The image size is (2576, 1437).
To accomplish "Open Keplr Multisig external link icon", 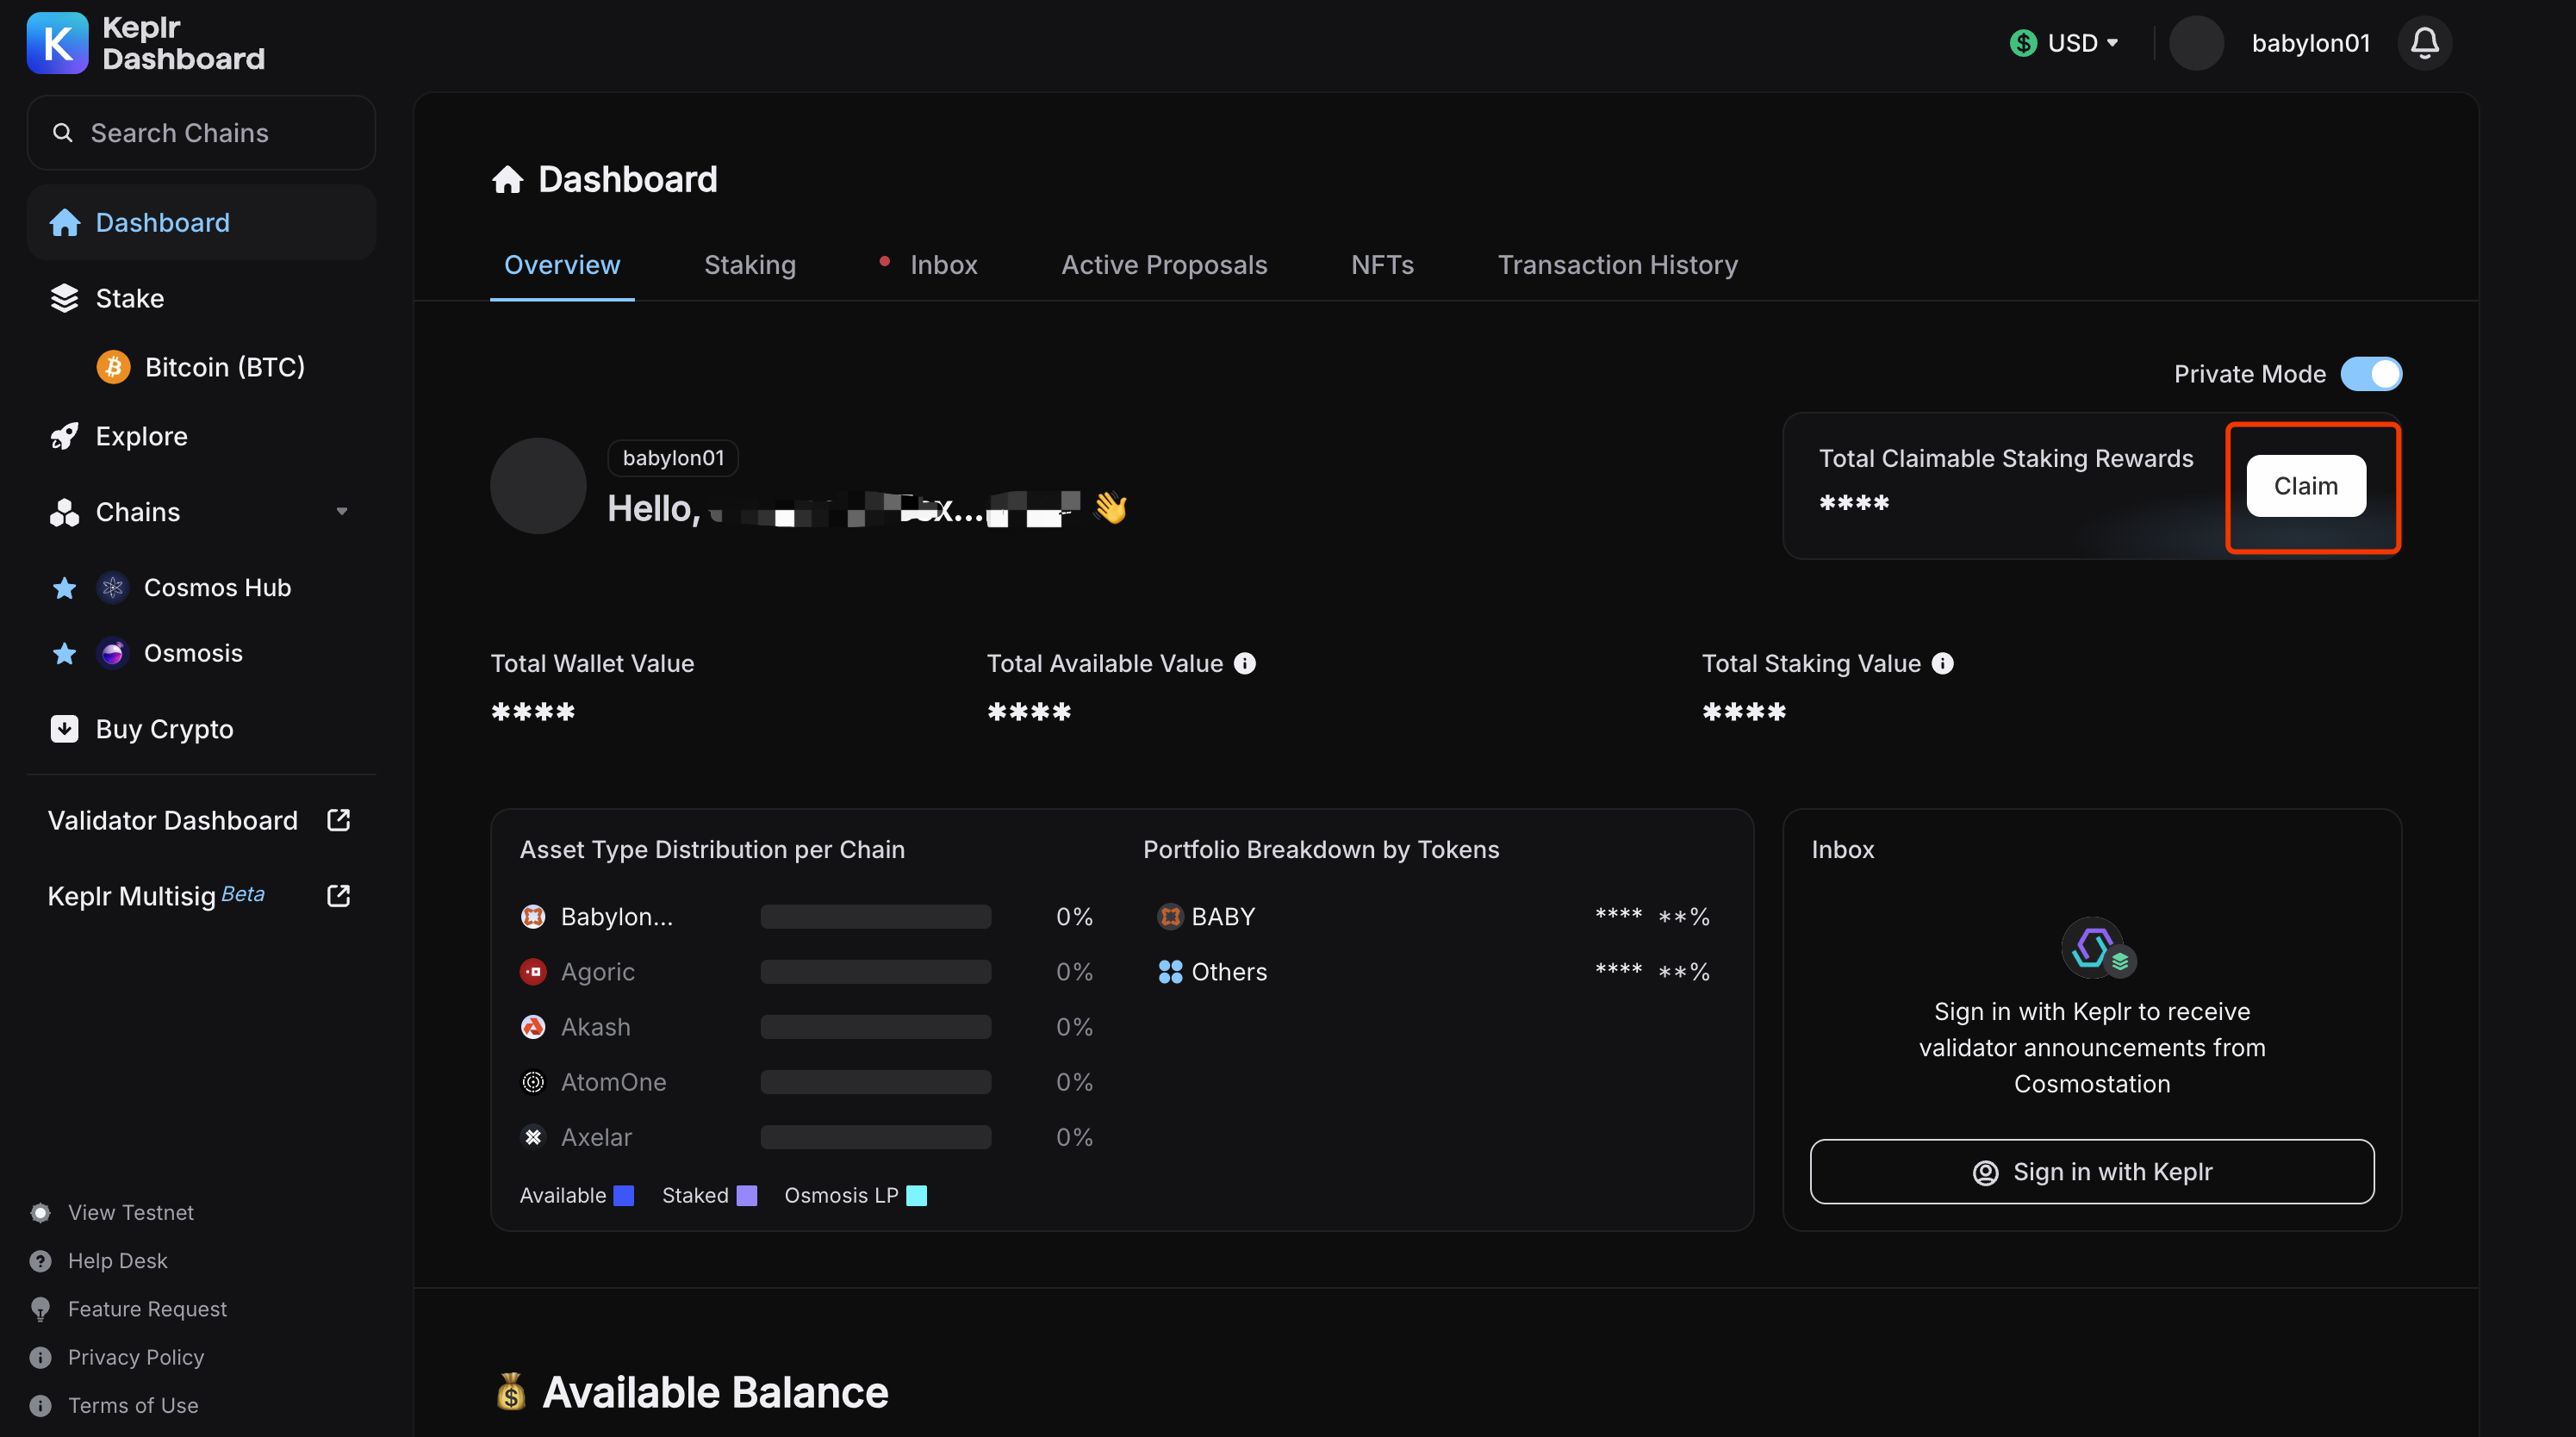I will [x=338, y=895].
